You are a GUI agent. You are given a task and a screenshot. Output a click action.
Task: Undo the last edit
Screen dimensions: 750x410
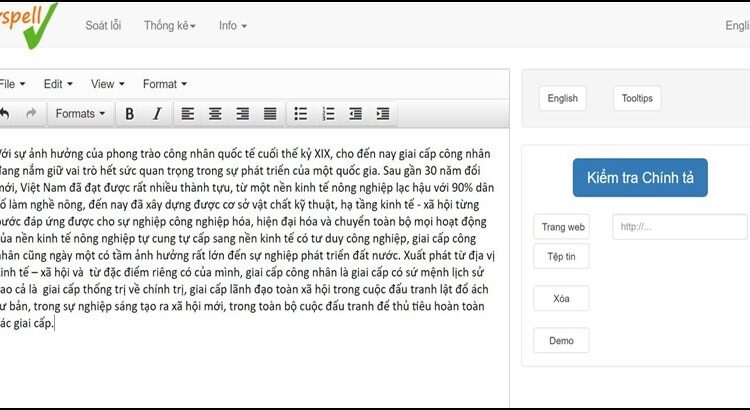[x=5, y=114]
